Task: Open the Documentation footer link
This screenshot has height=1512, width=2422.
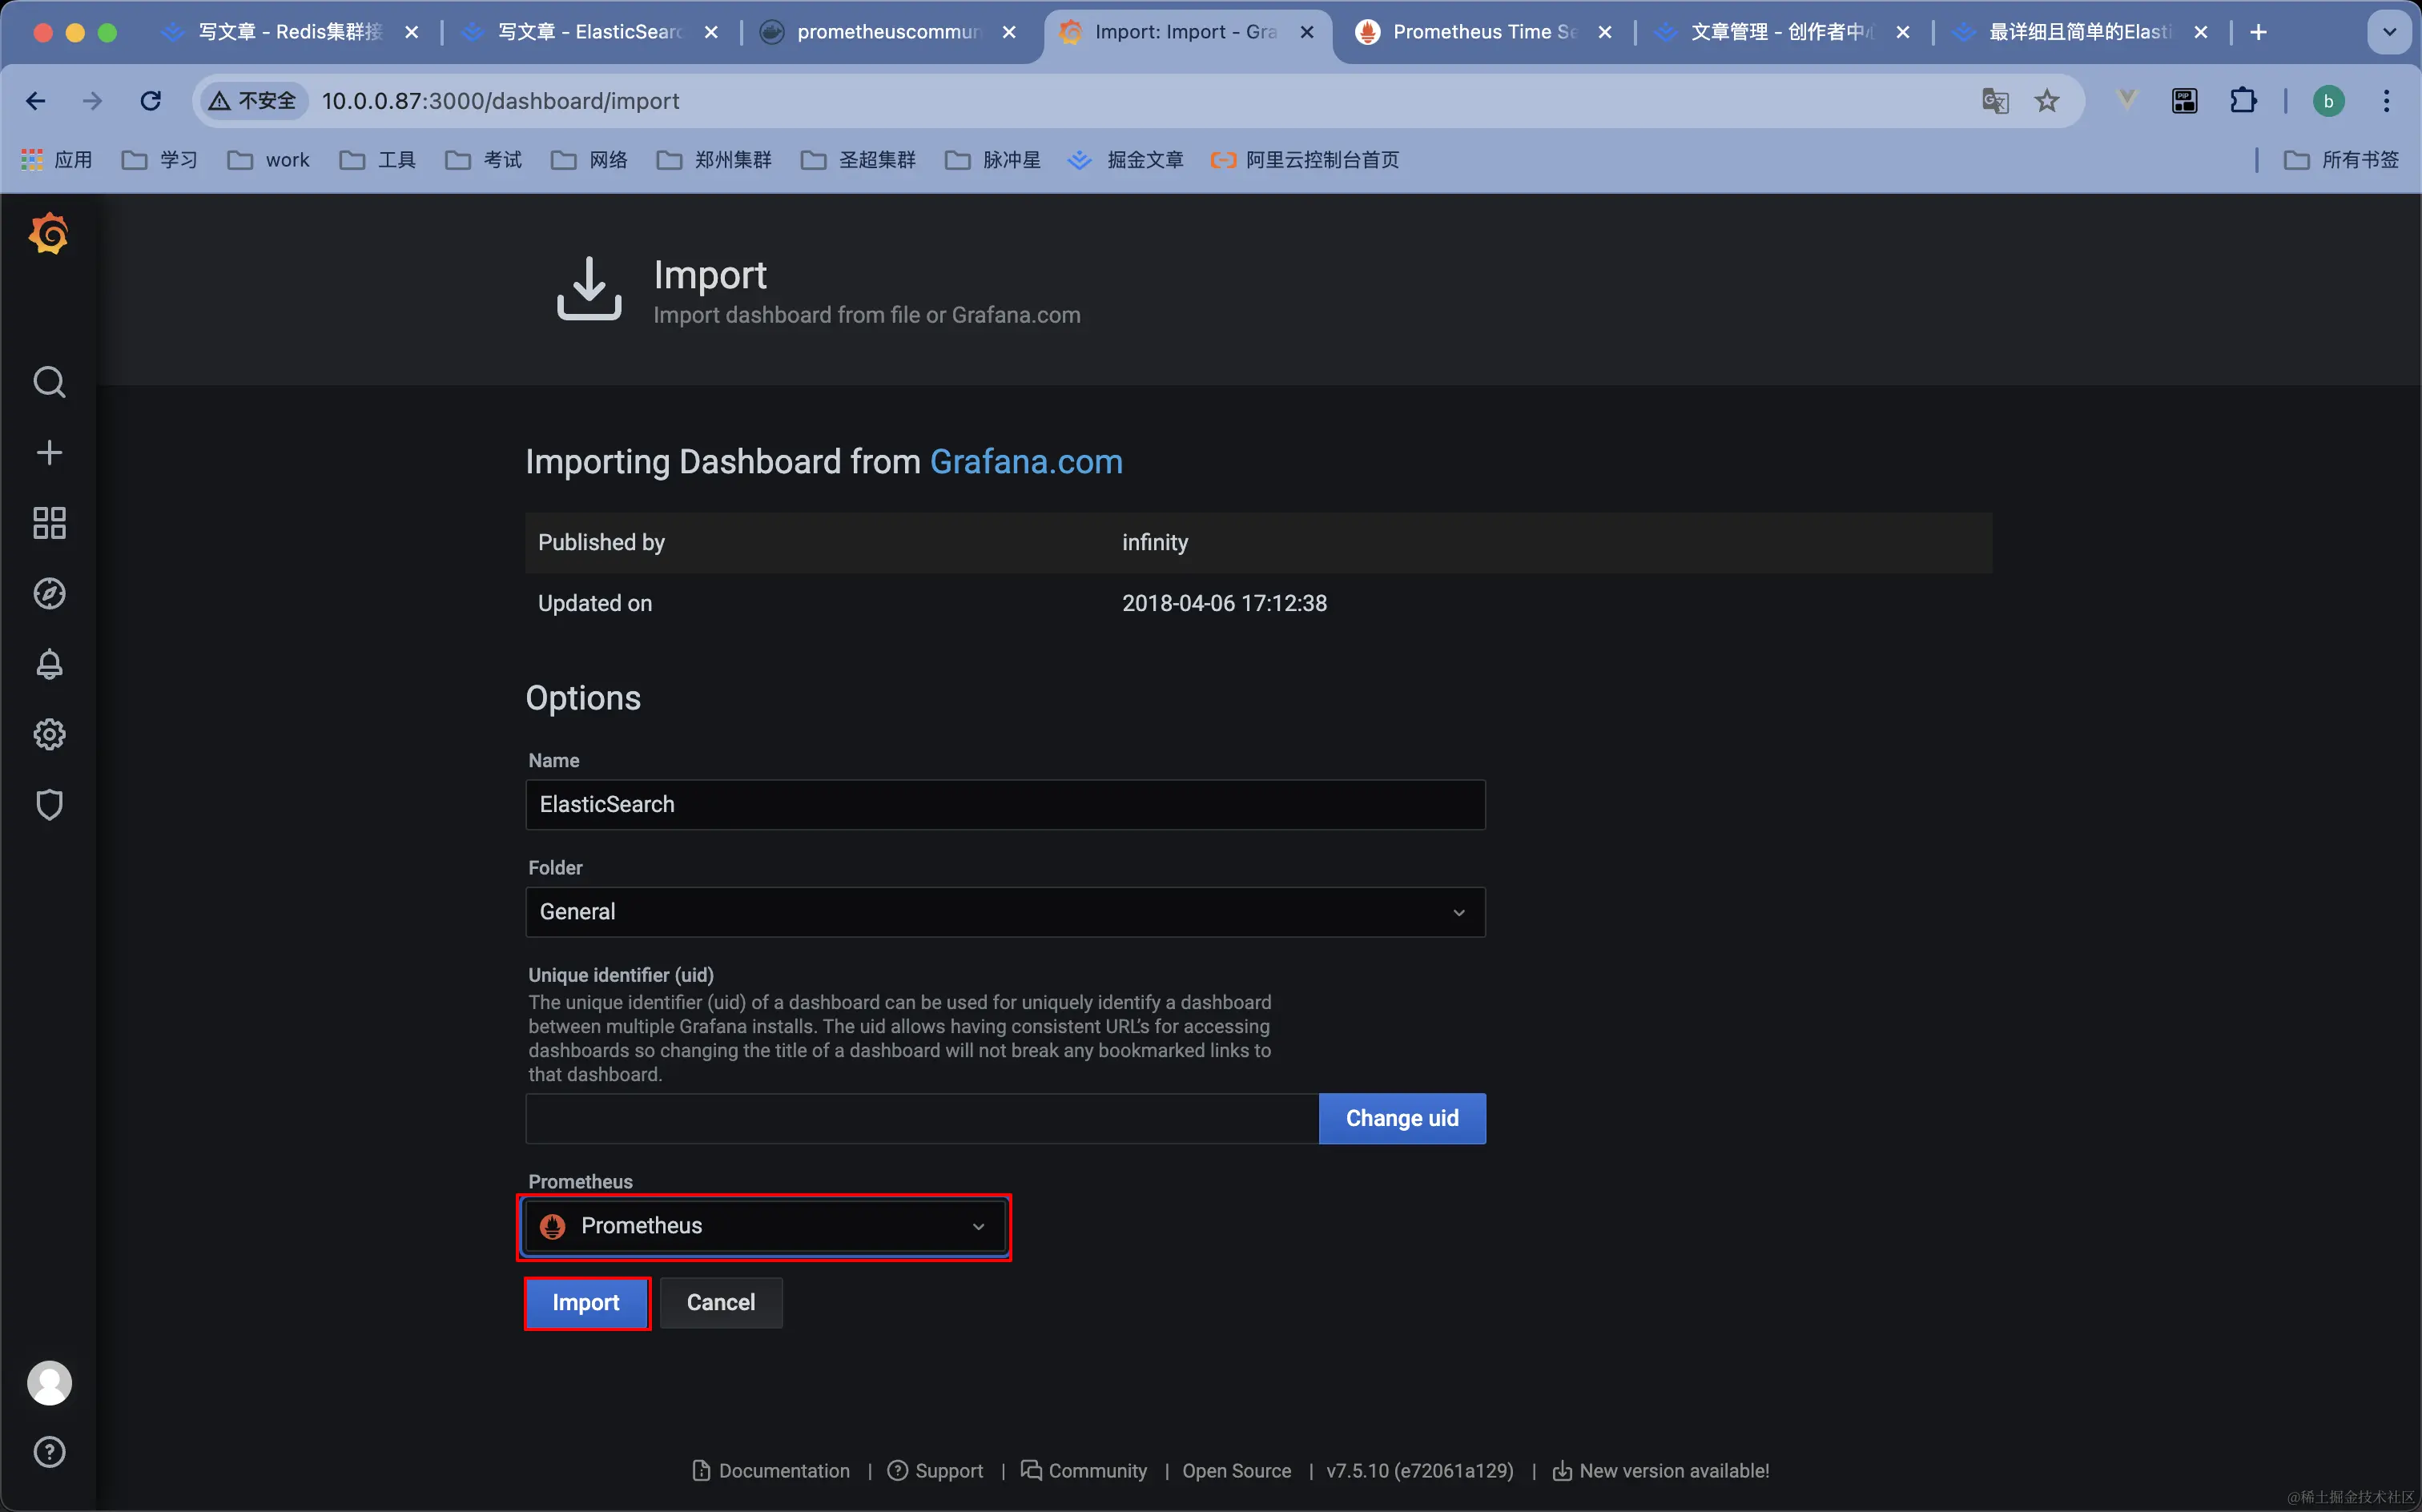Action: click(x=771, y=1471)
